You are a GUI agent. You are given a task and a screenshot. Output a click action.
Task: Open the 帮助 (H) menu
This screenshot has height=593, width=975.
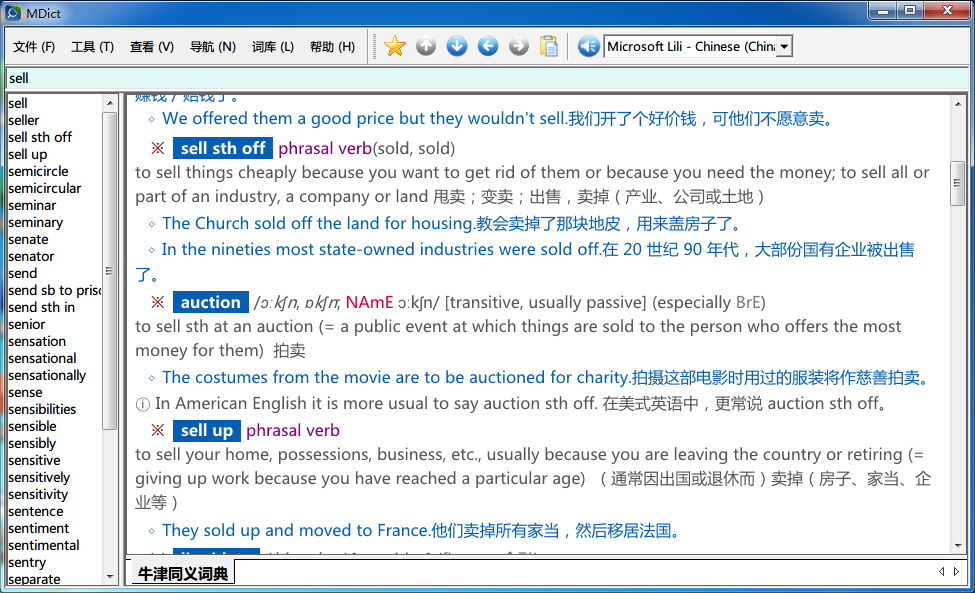(333, 47)
